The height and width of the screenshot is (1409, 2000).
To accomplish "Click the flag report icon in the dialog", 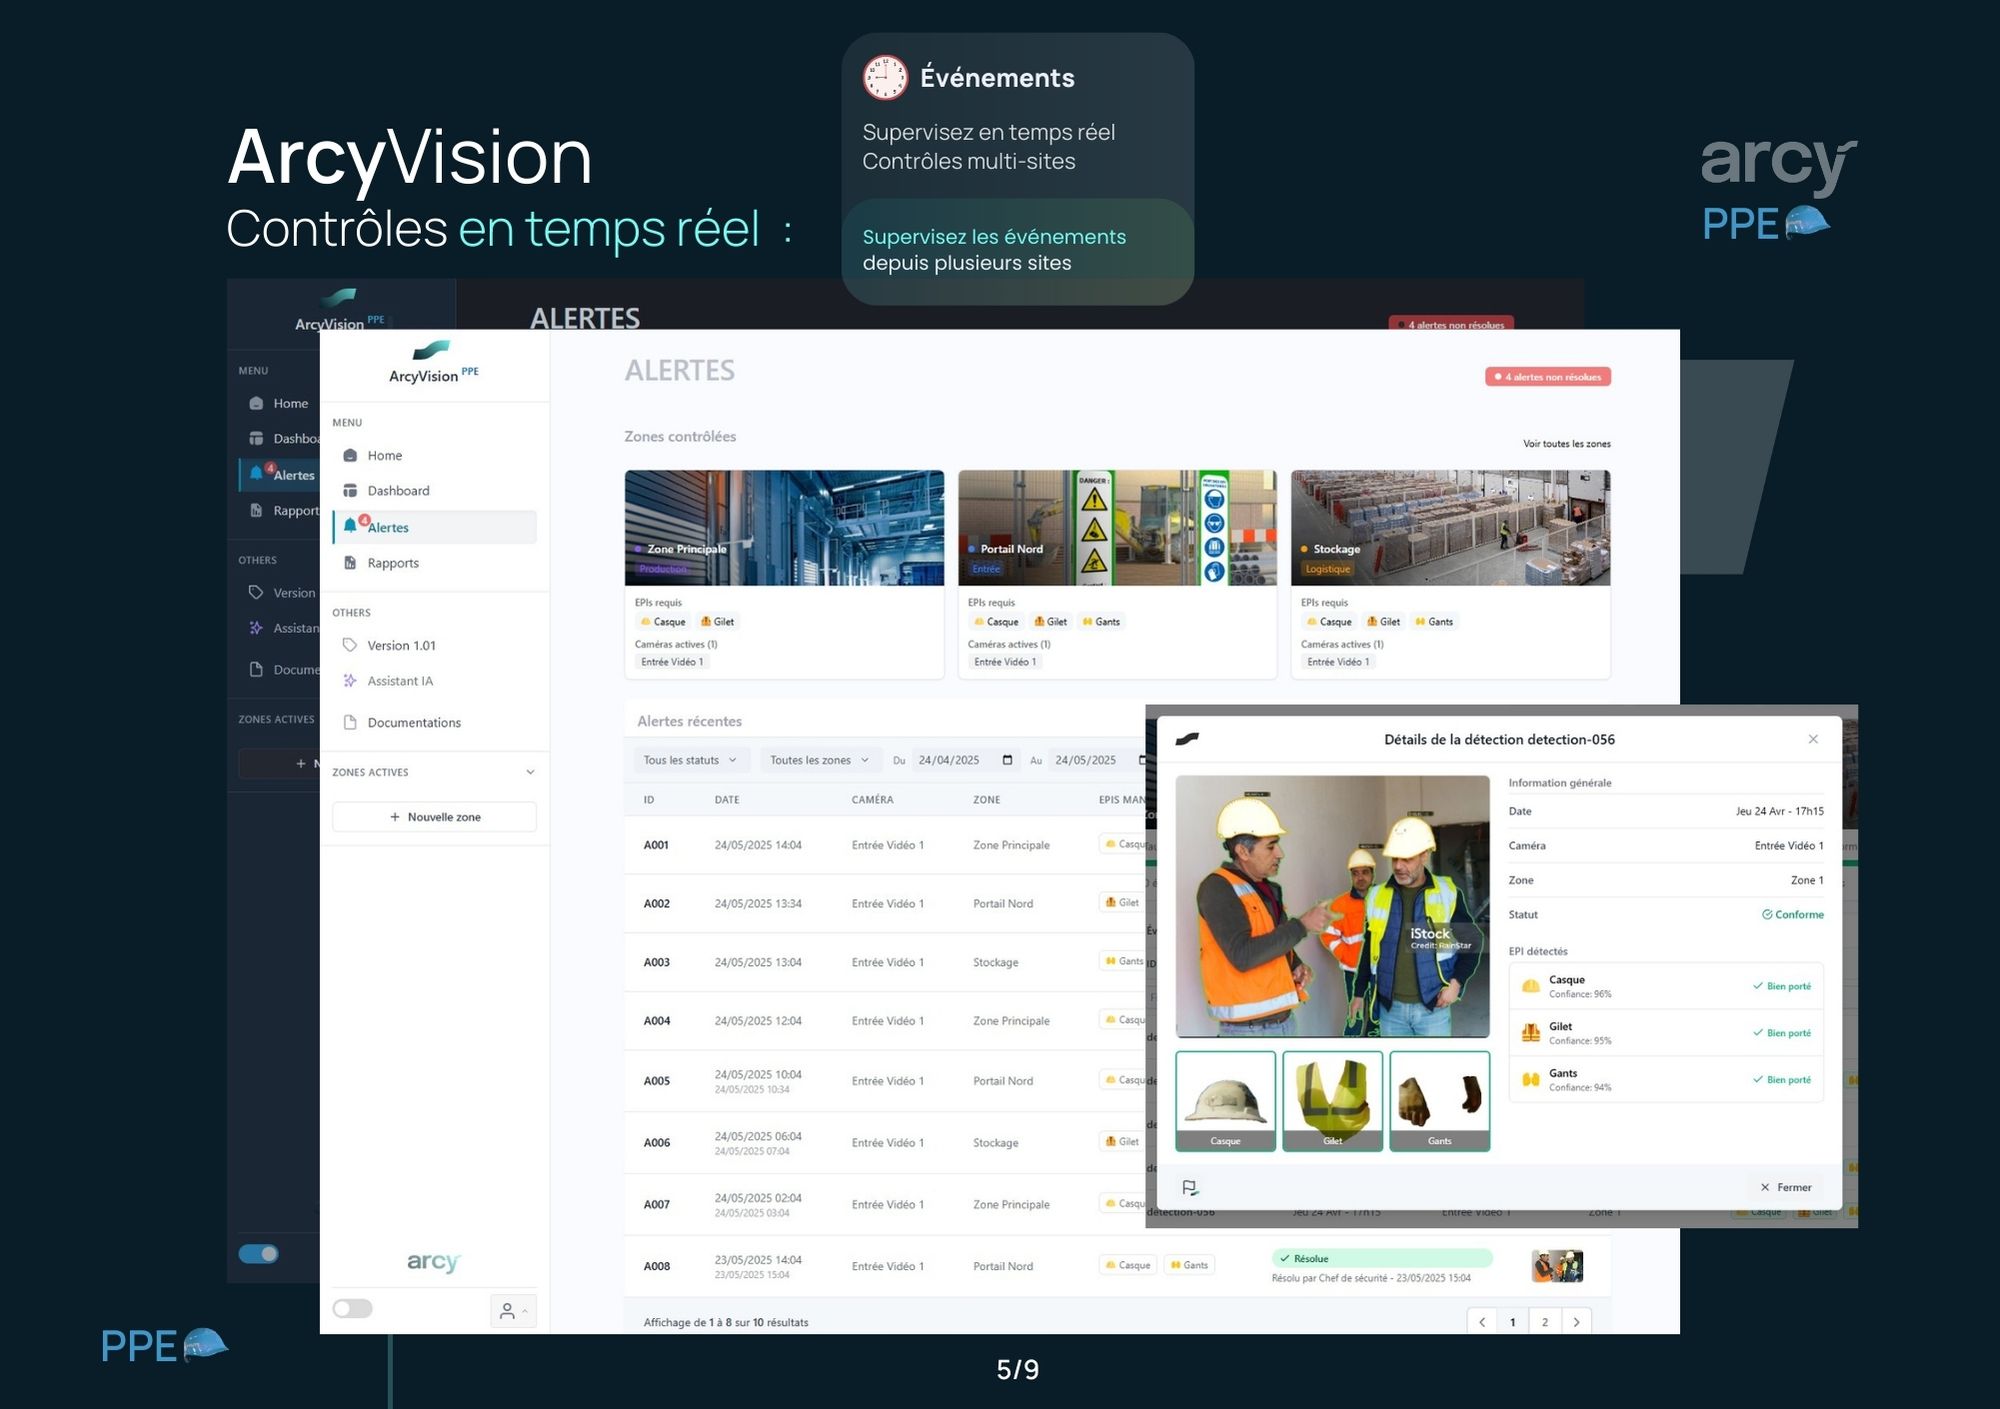I will [1190, 1187].
